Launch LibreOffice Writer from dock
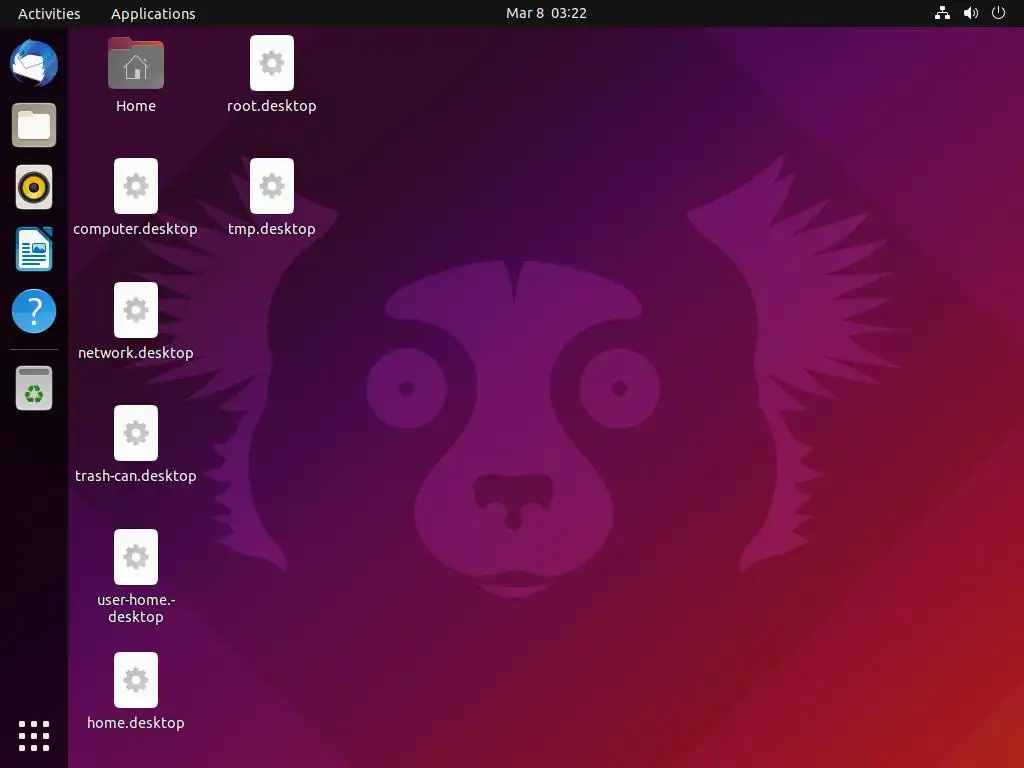This screenshot has height=768, width=1024. pos(34,249)
